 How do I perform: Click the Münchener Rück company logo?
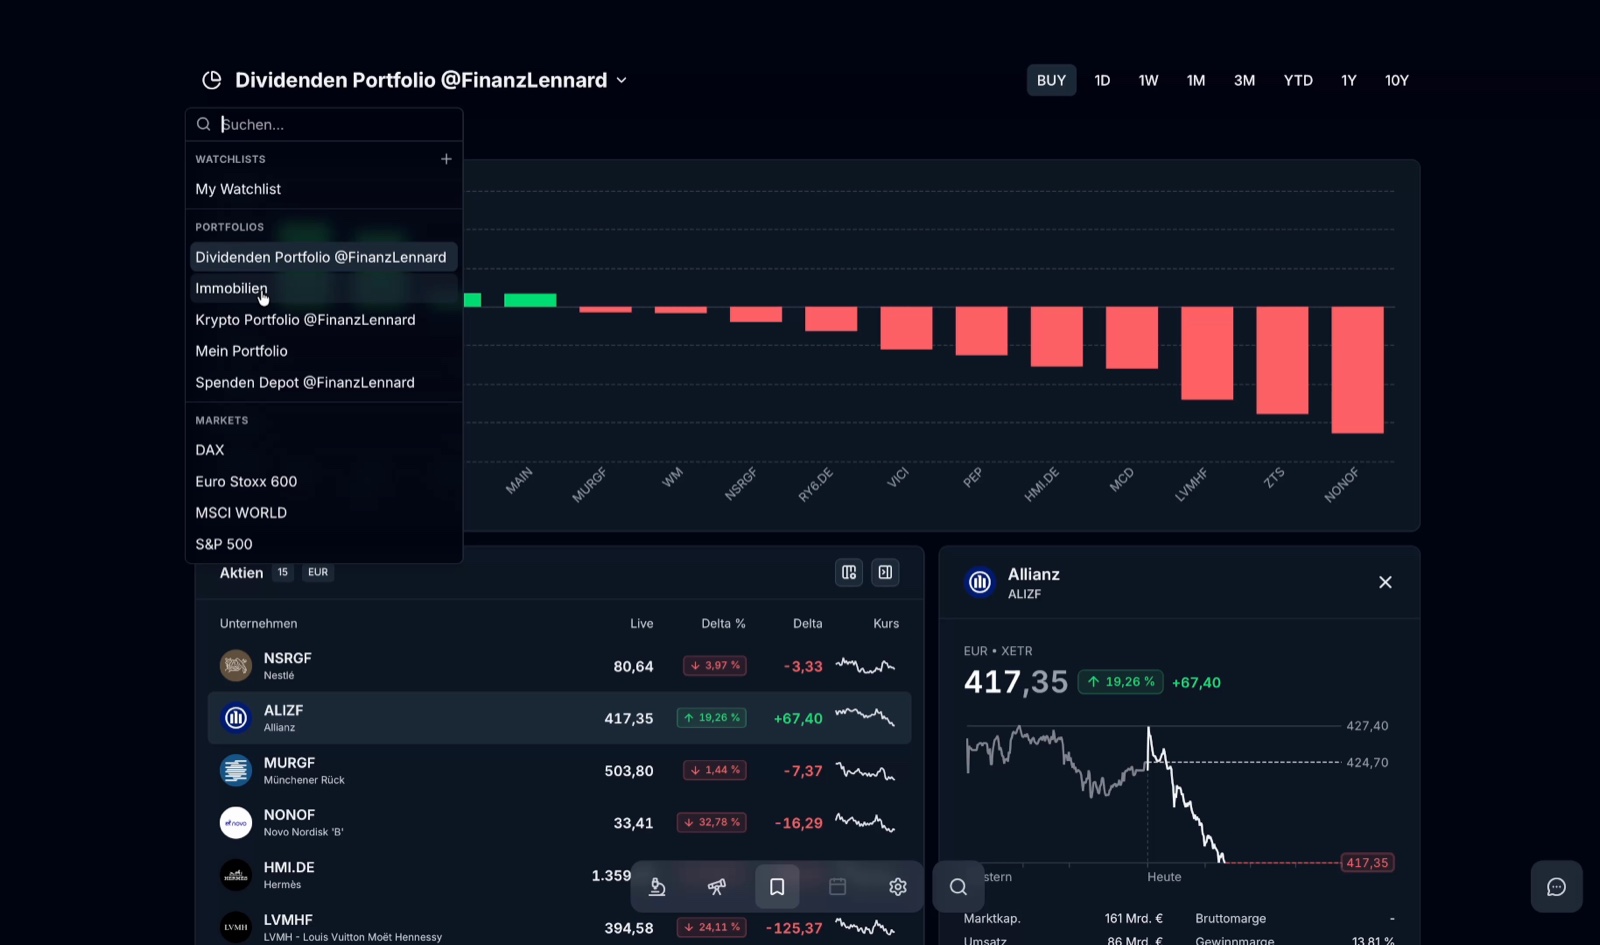pos(236,770)
